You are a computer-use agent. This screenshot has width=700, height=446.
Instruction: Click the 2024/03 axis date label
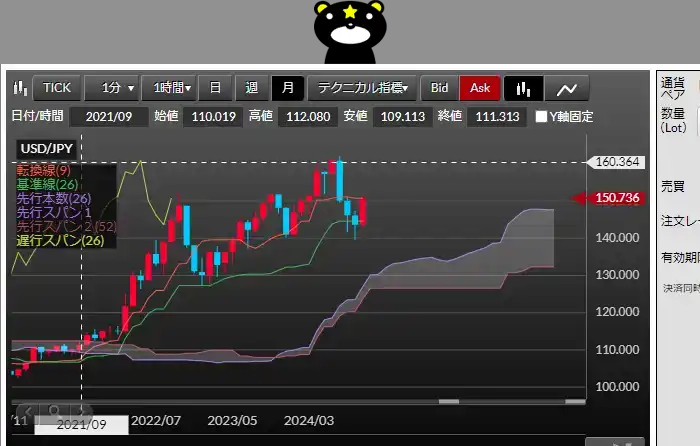pos(309,421)
